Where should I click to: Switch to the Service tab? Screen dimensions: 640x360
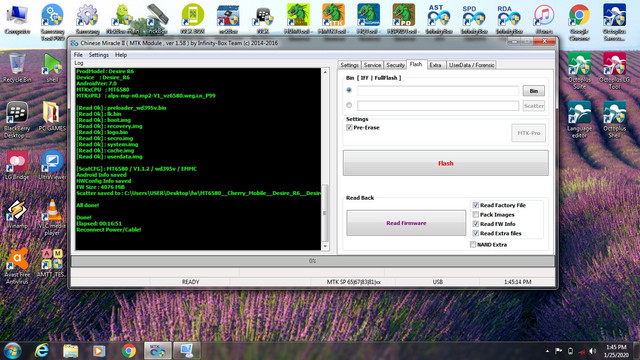pos(372,65)
